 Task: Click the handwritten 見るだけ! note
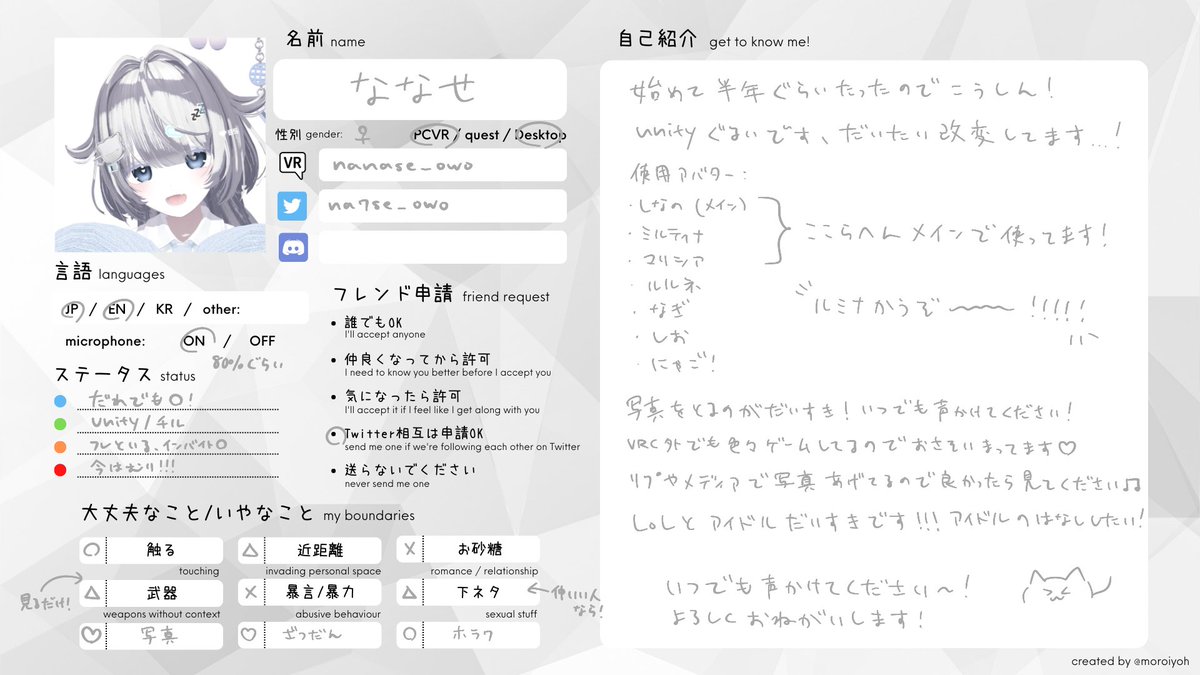tap(43, 602)
